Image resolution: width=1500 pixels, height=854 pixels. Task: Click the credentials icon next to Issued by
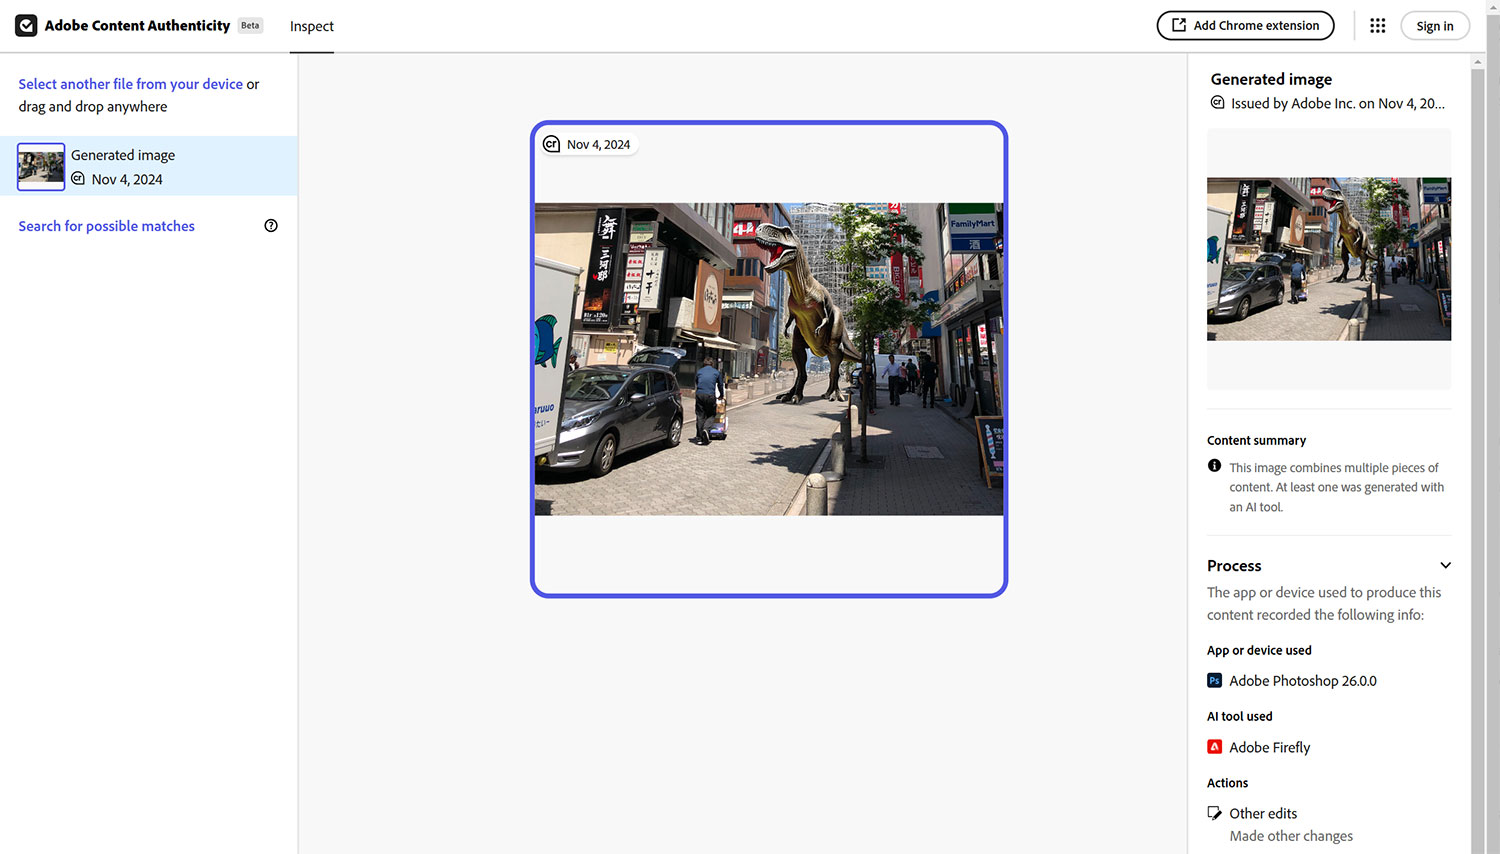1217,103
